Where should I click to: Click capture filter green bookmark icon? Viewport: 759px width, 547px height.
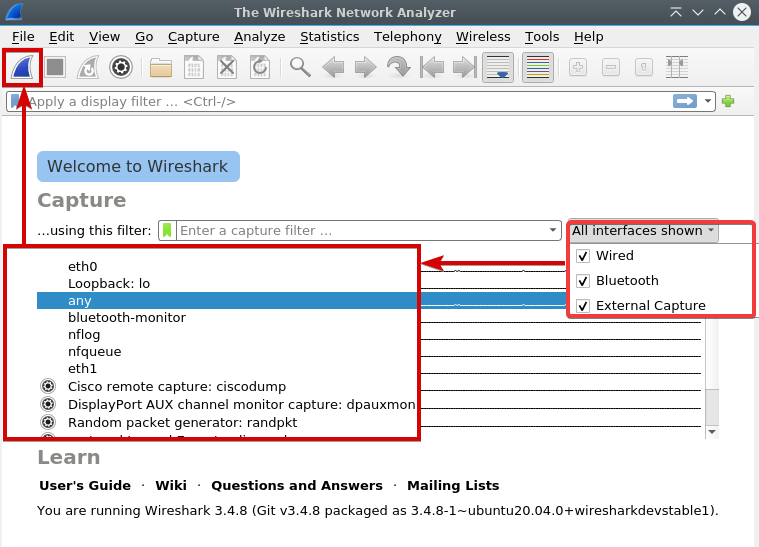point(167,230)
